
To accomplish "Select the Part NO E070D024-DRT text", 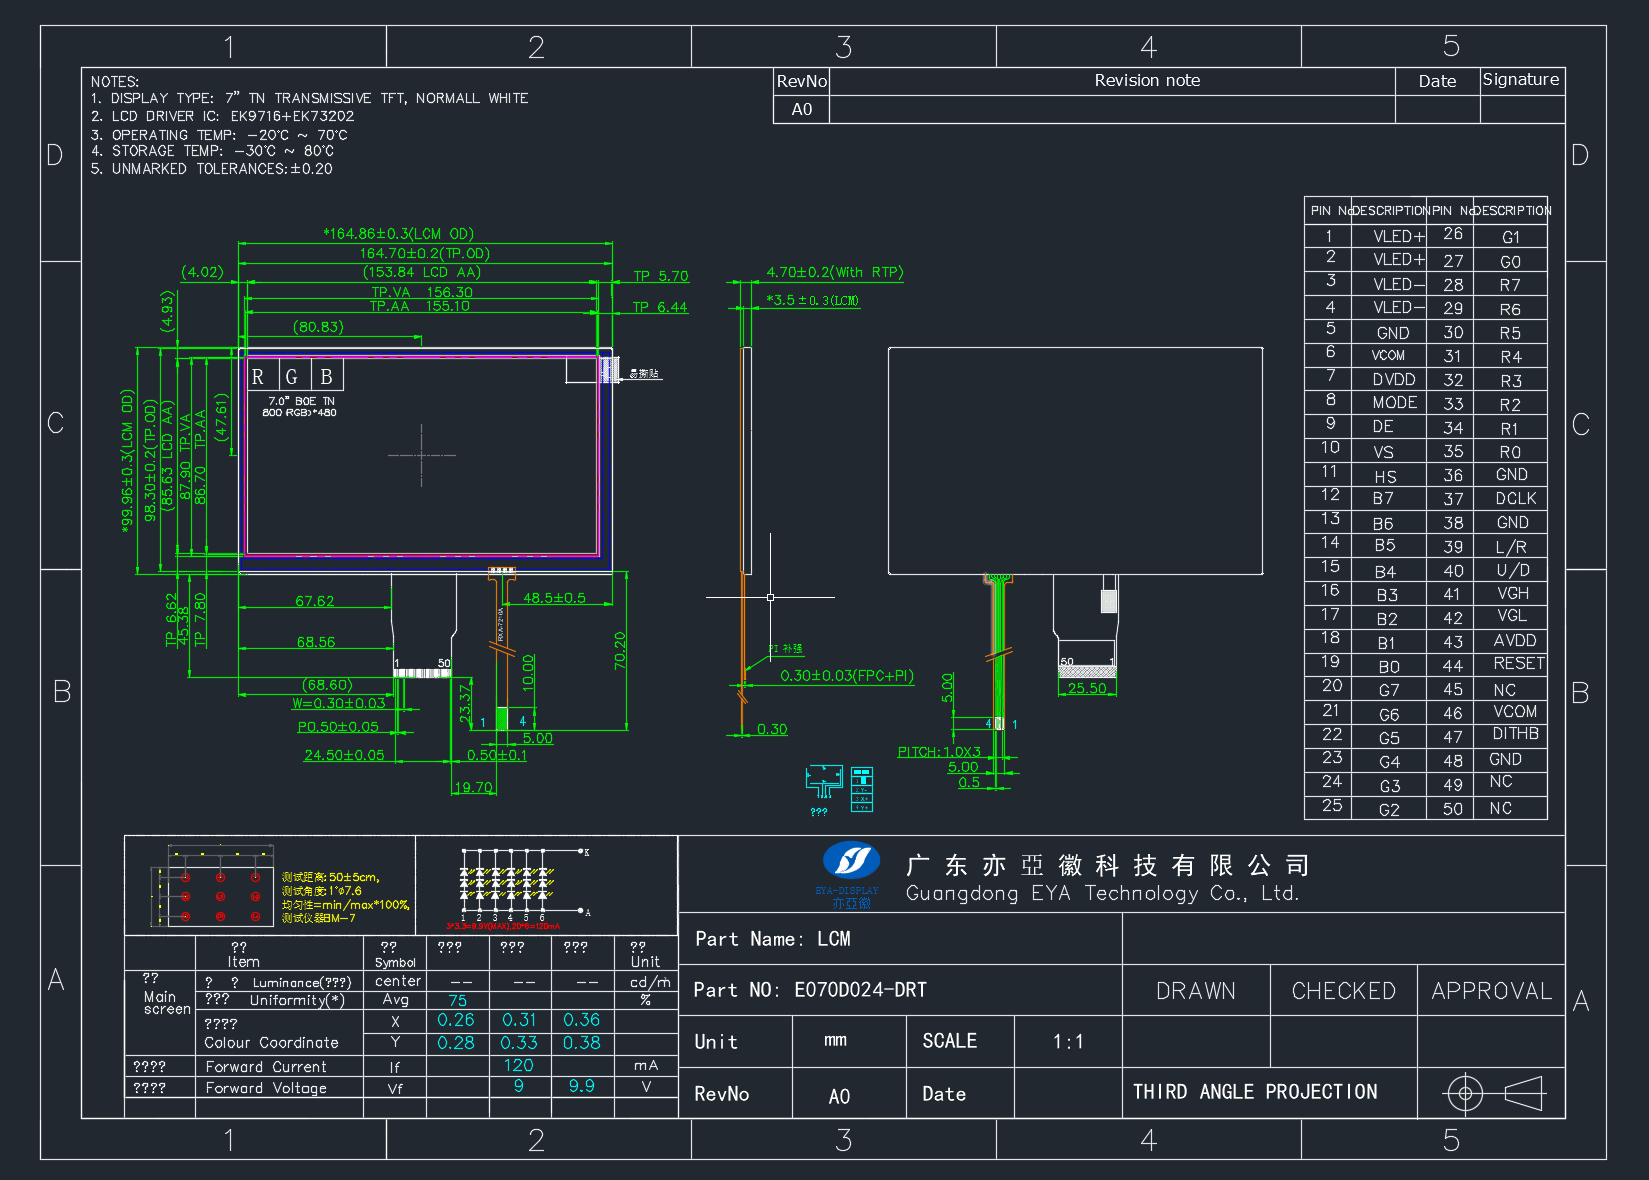I will [811, 990].
